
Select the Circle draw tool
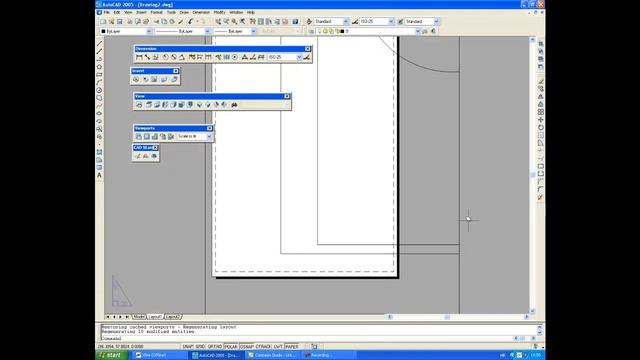tap(99, 90)
